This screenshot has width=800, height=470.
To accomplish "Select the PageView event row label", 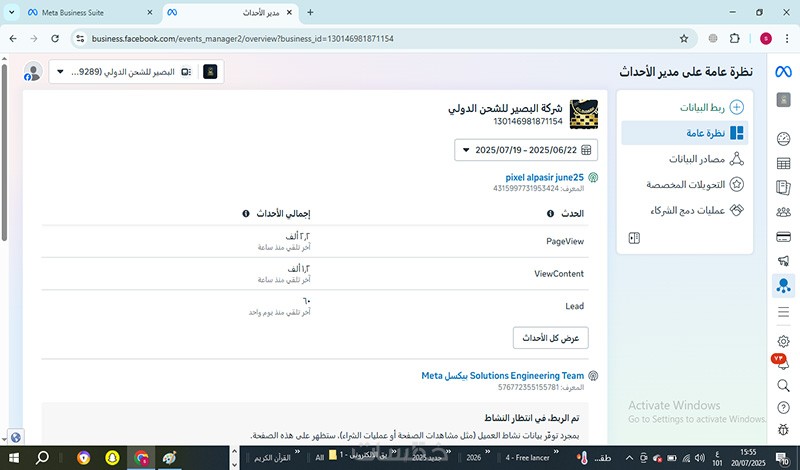I will point(565,241).
